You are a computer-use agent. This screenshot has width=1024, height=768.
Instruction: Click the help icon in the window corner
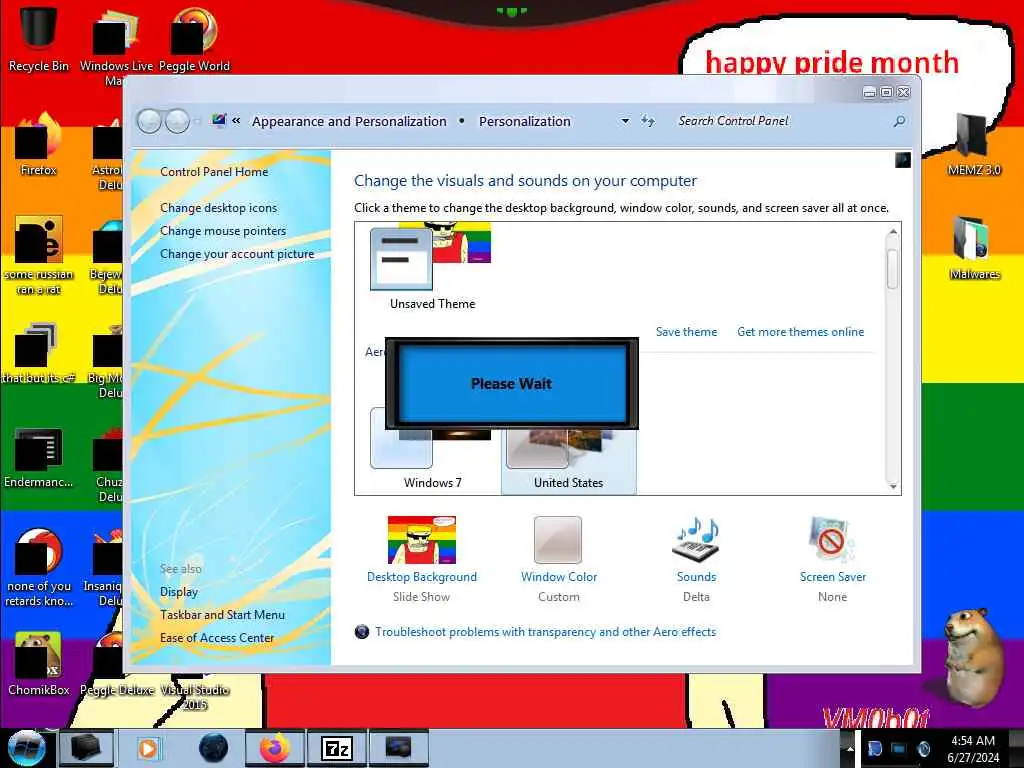point(903,160)
